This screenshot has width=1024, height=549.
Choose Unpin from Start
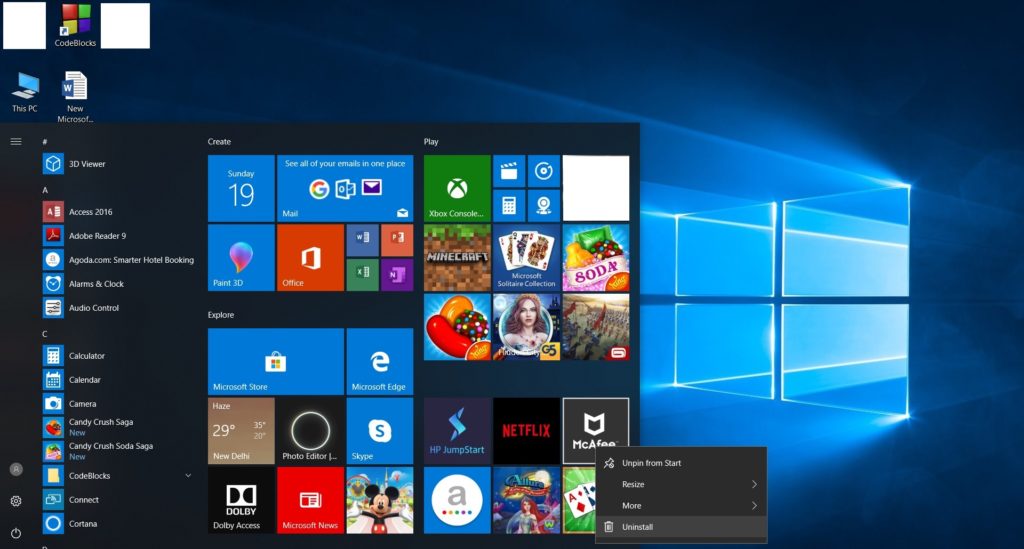click(681, 463)
